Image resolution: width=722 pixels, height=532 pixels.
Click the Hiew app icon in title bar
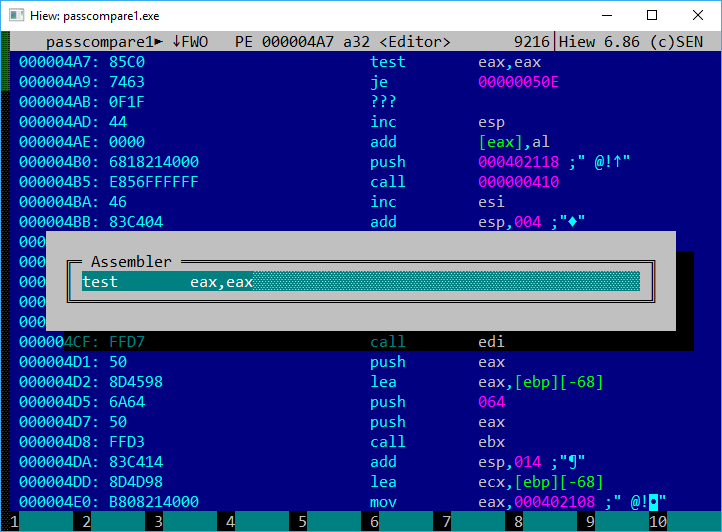[x=17, y=15]
